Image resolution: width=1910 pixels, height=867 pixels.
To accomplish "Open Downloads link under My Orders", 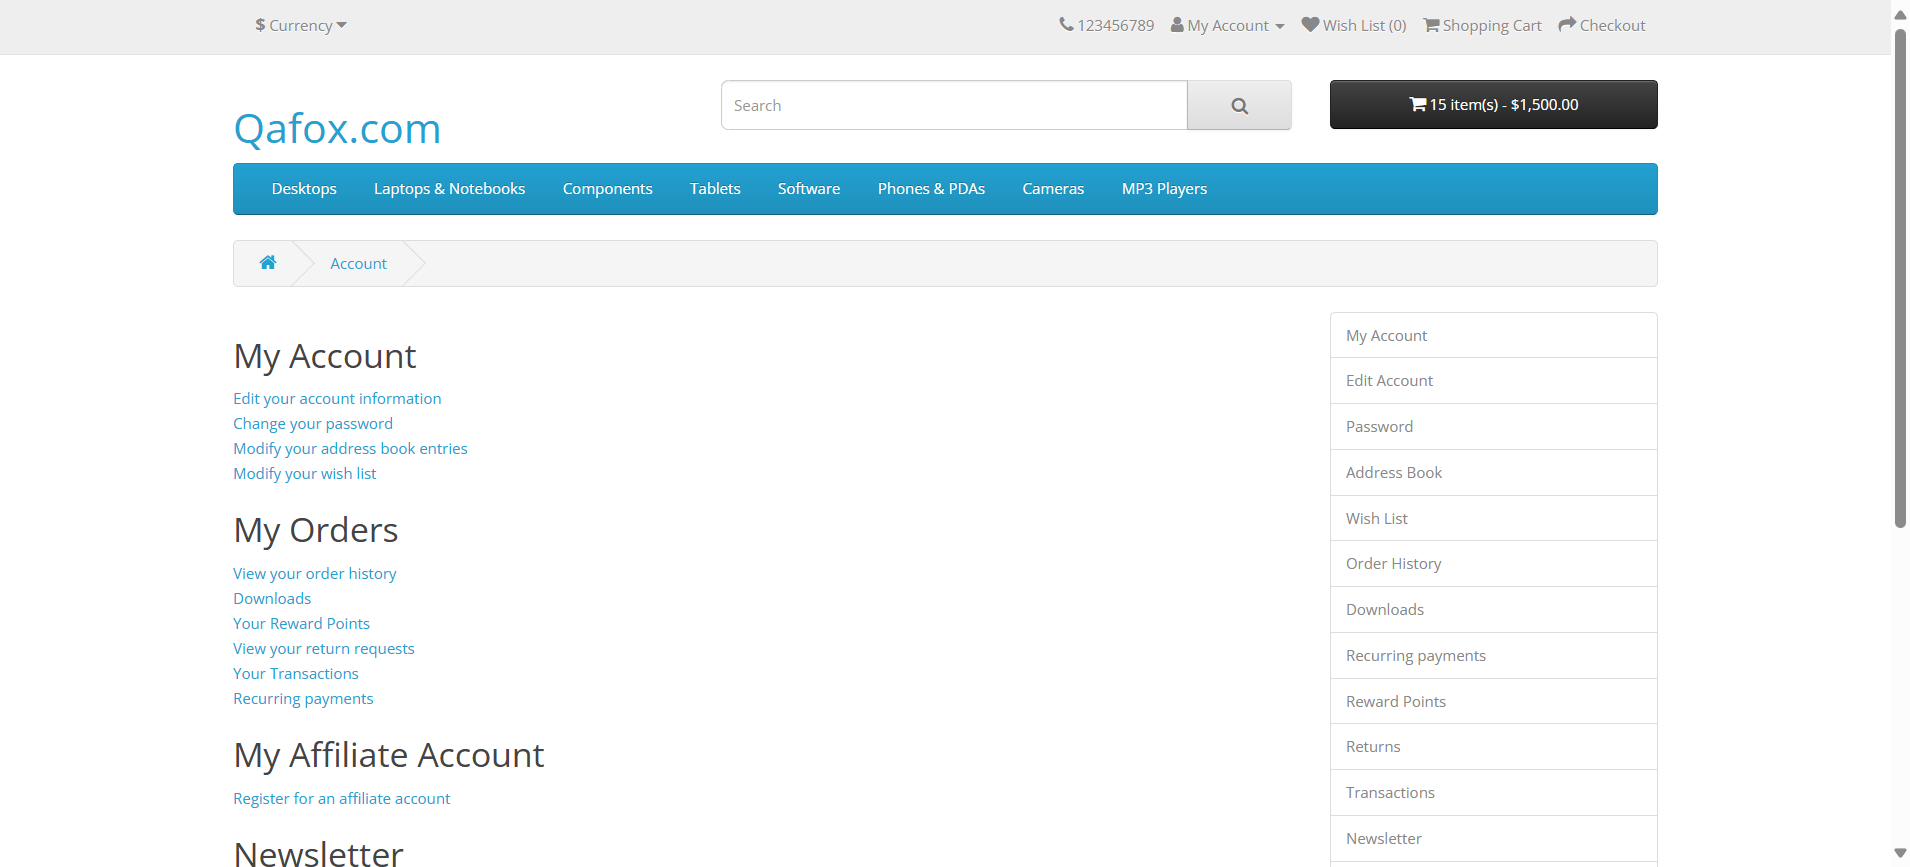I will tap(272, 599).
